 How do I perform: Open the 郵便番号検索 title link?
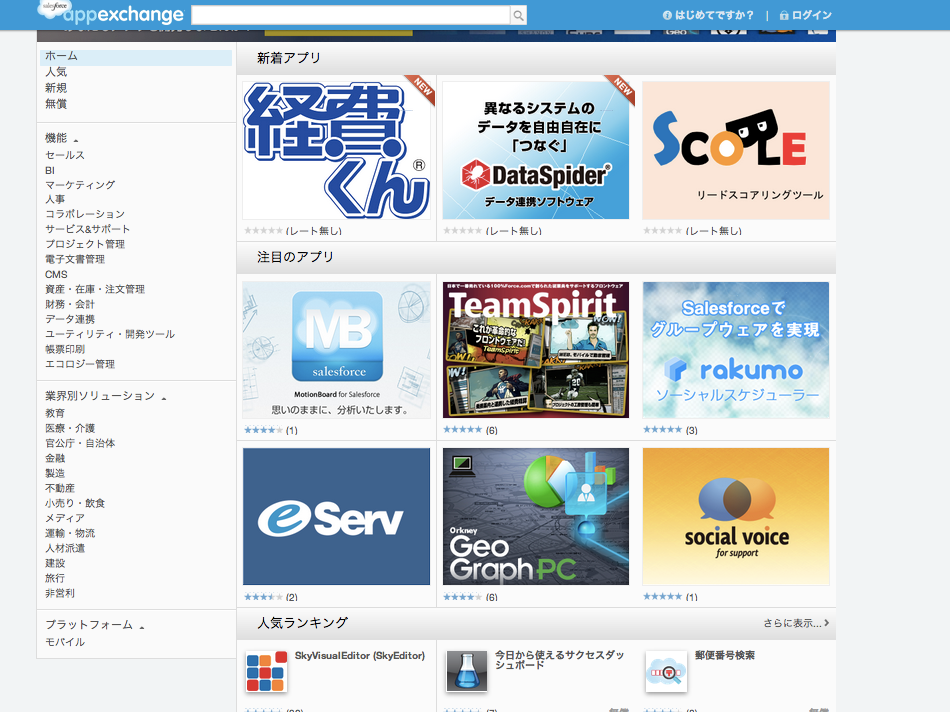pos(725,655)
